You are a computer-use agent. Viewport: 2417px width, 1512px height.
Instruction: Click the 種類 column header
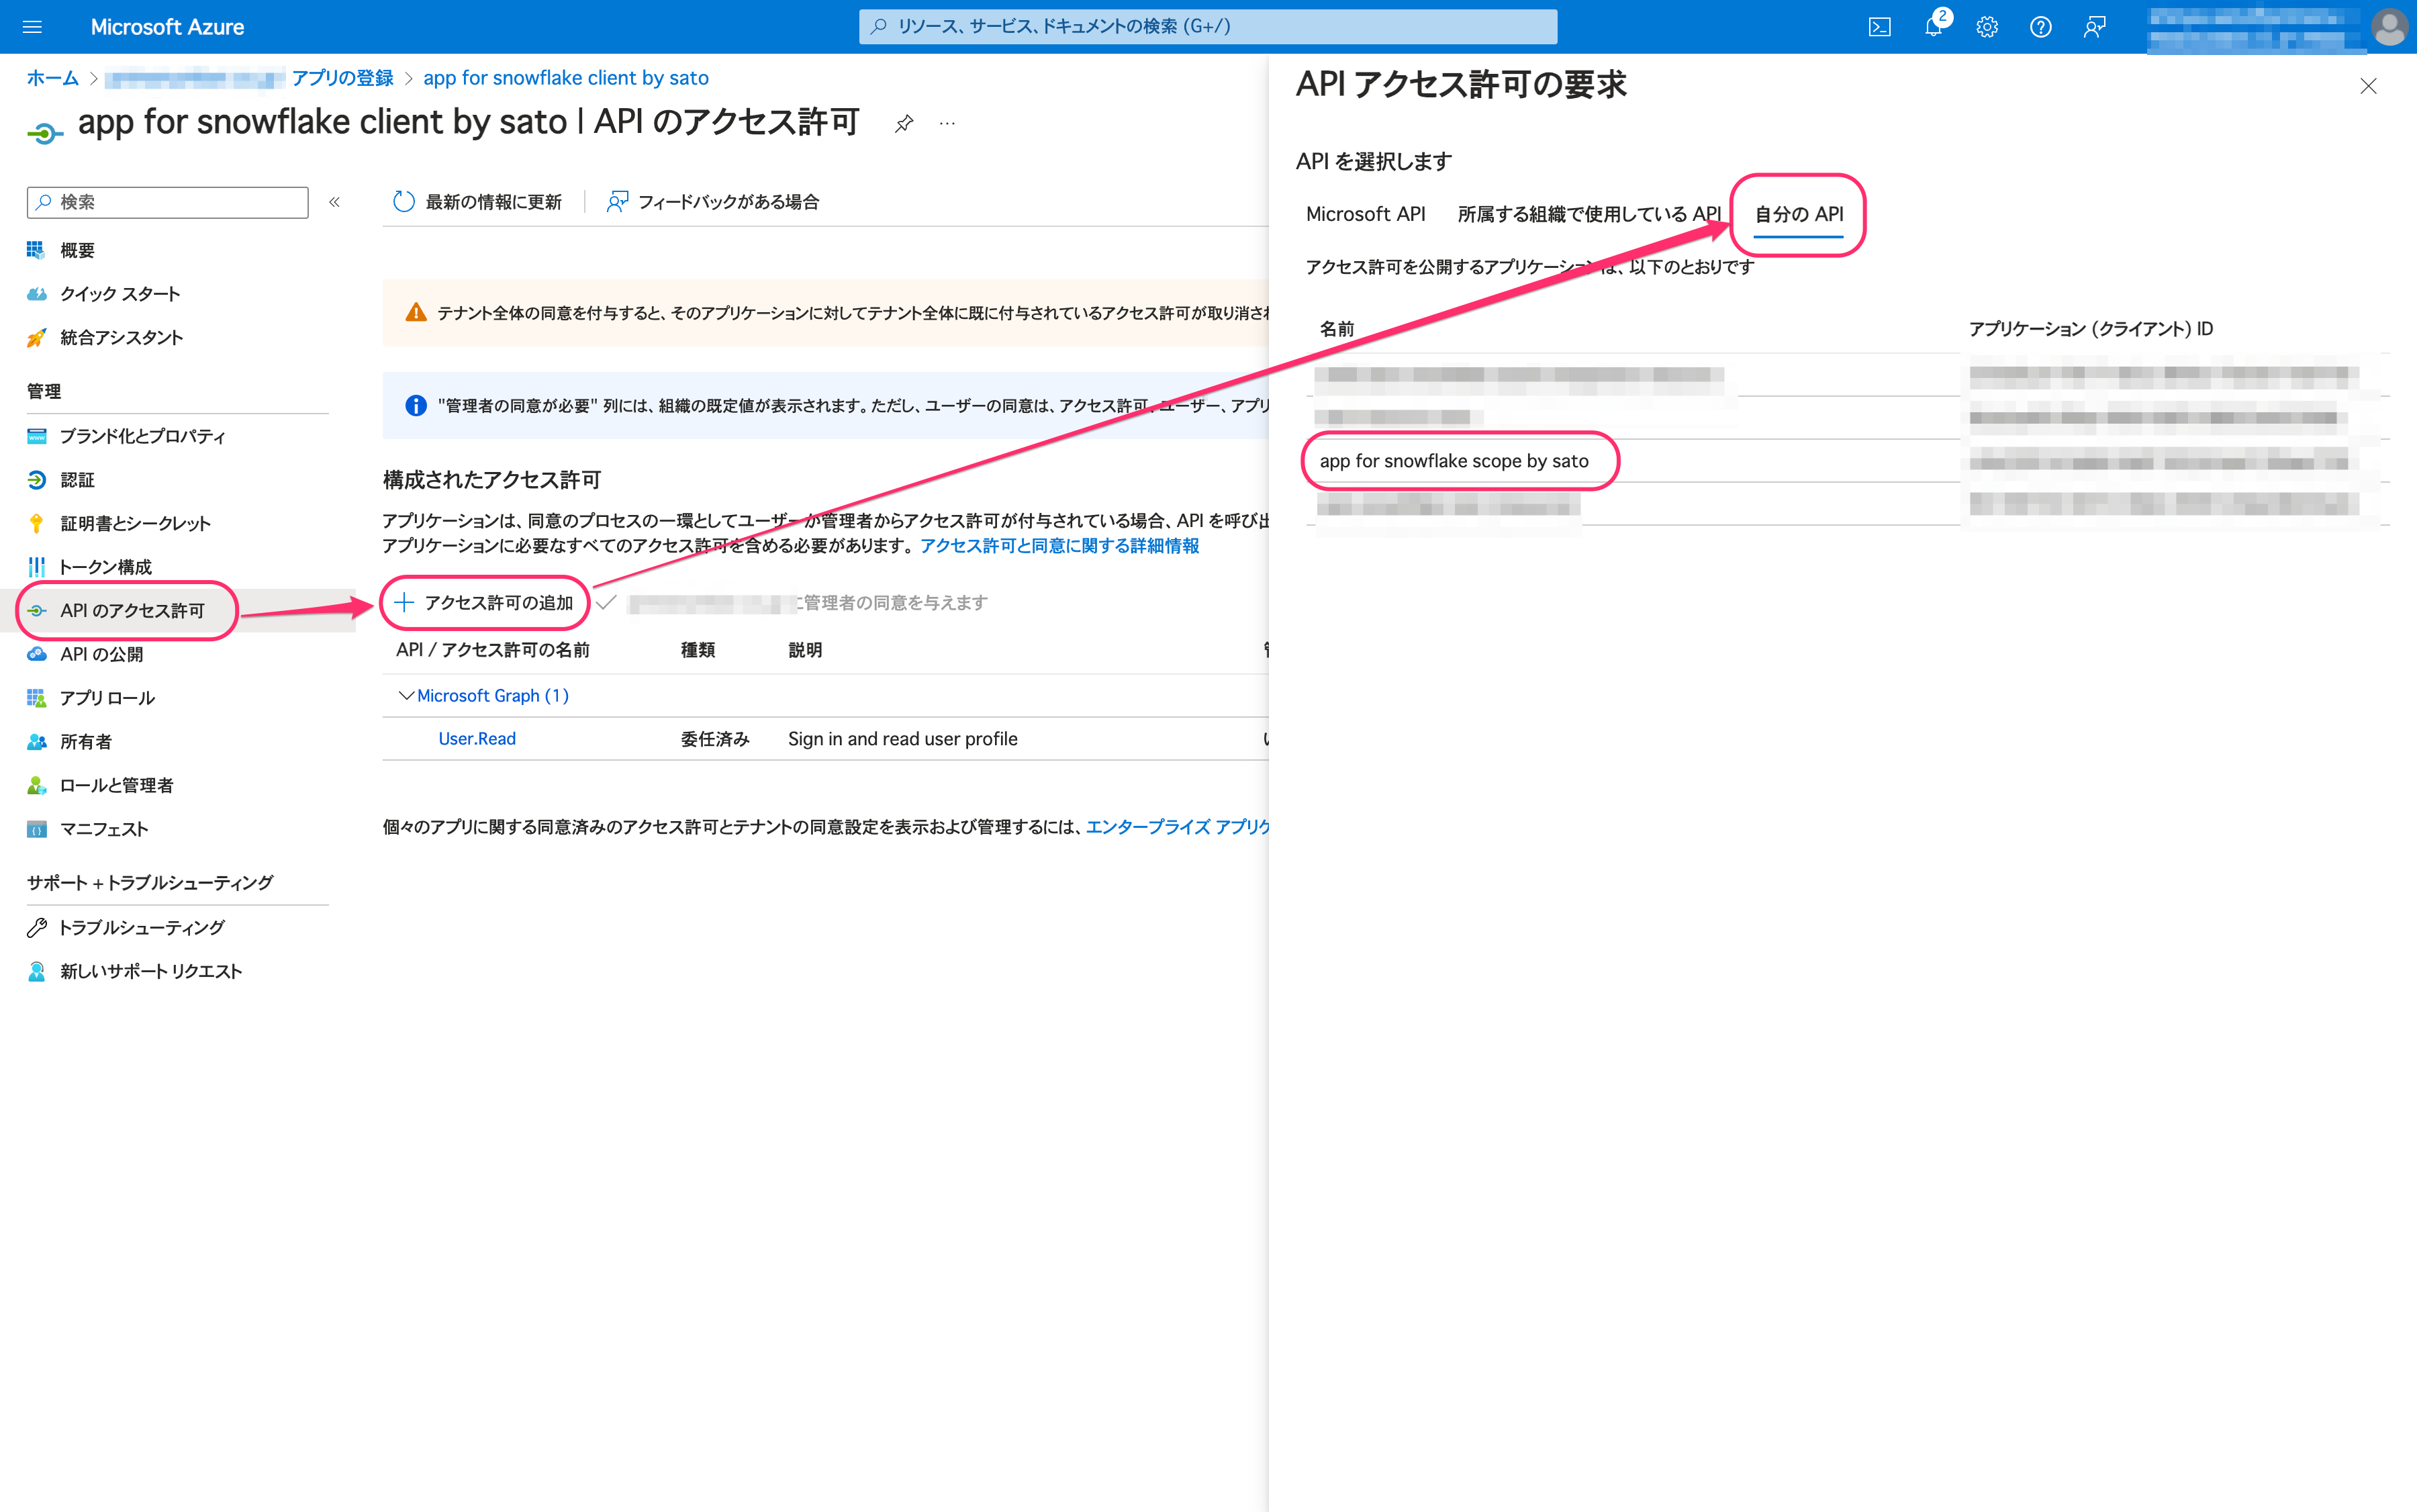[x=698, y=650]
